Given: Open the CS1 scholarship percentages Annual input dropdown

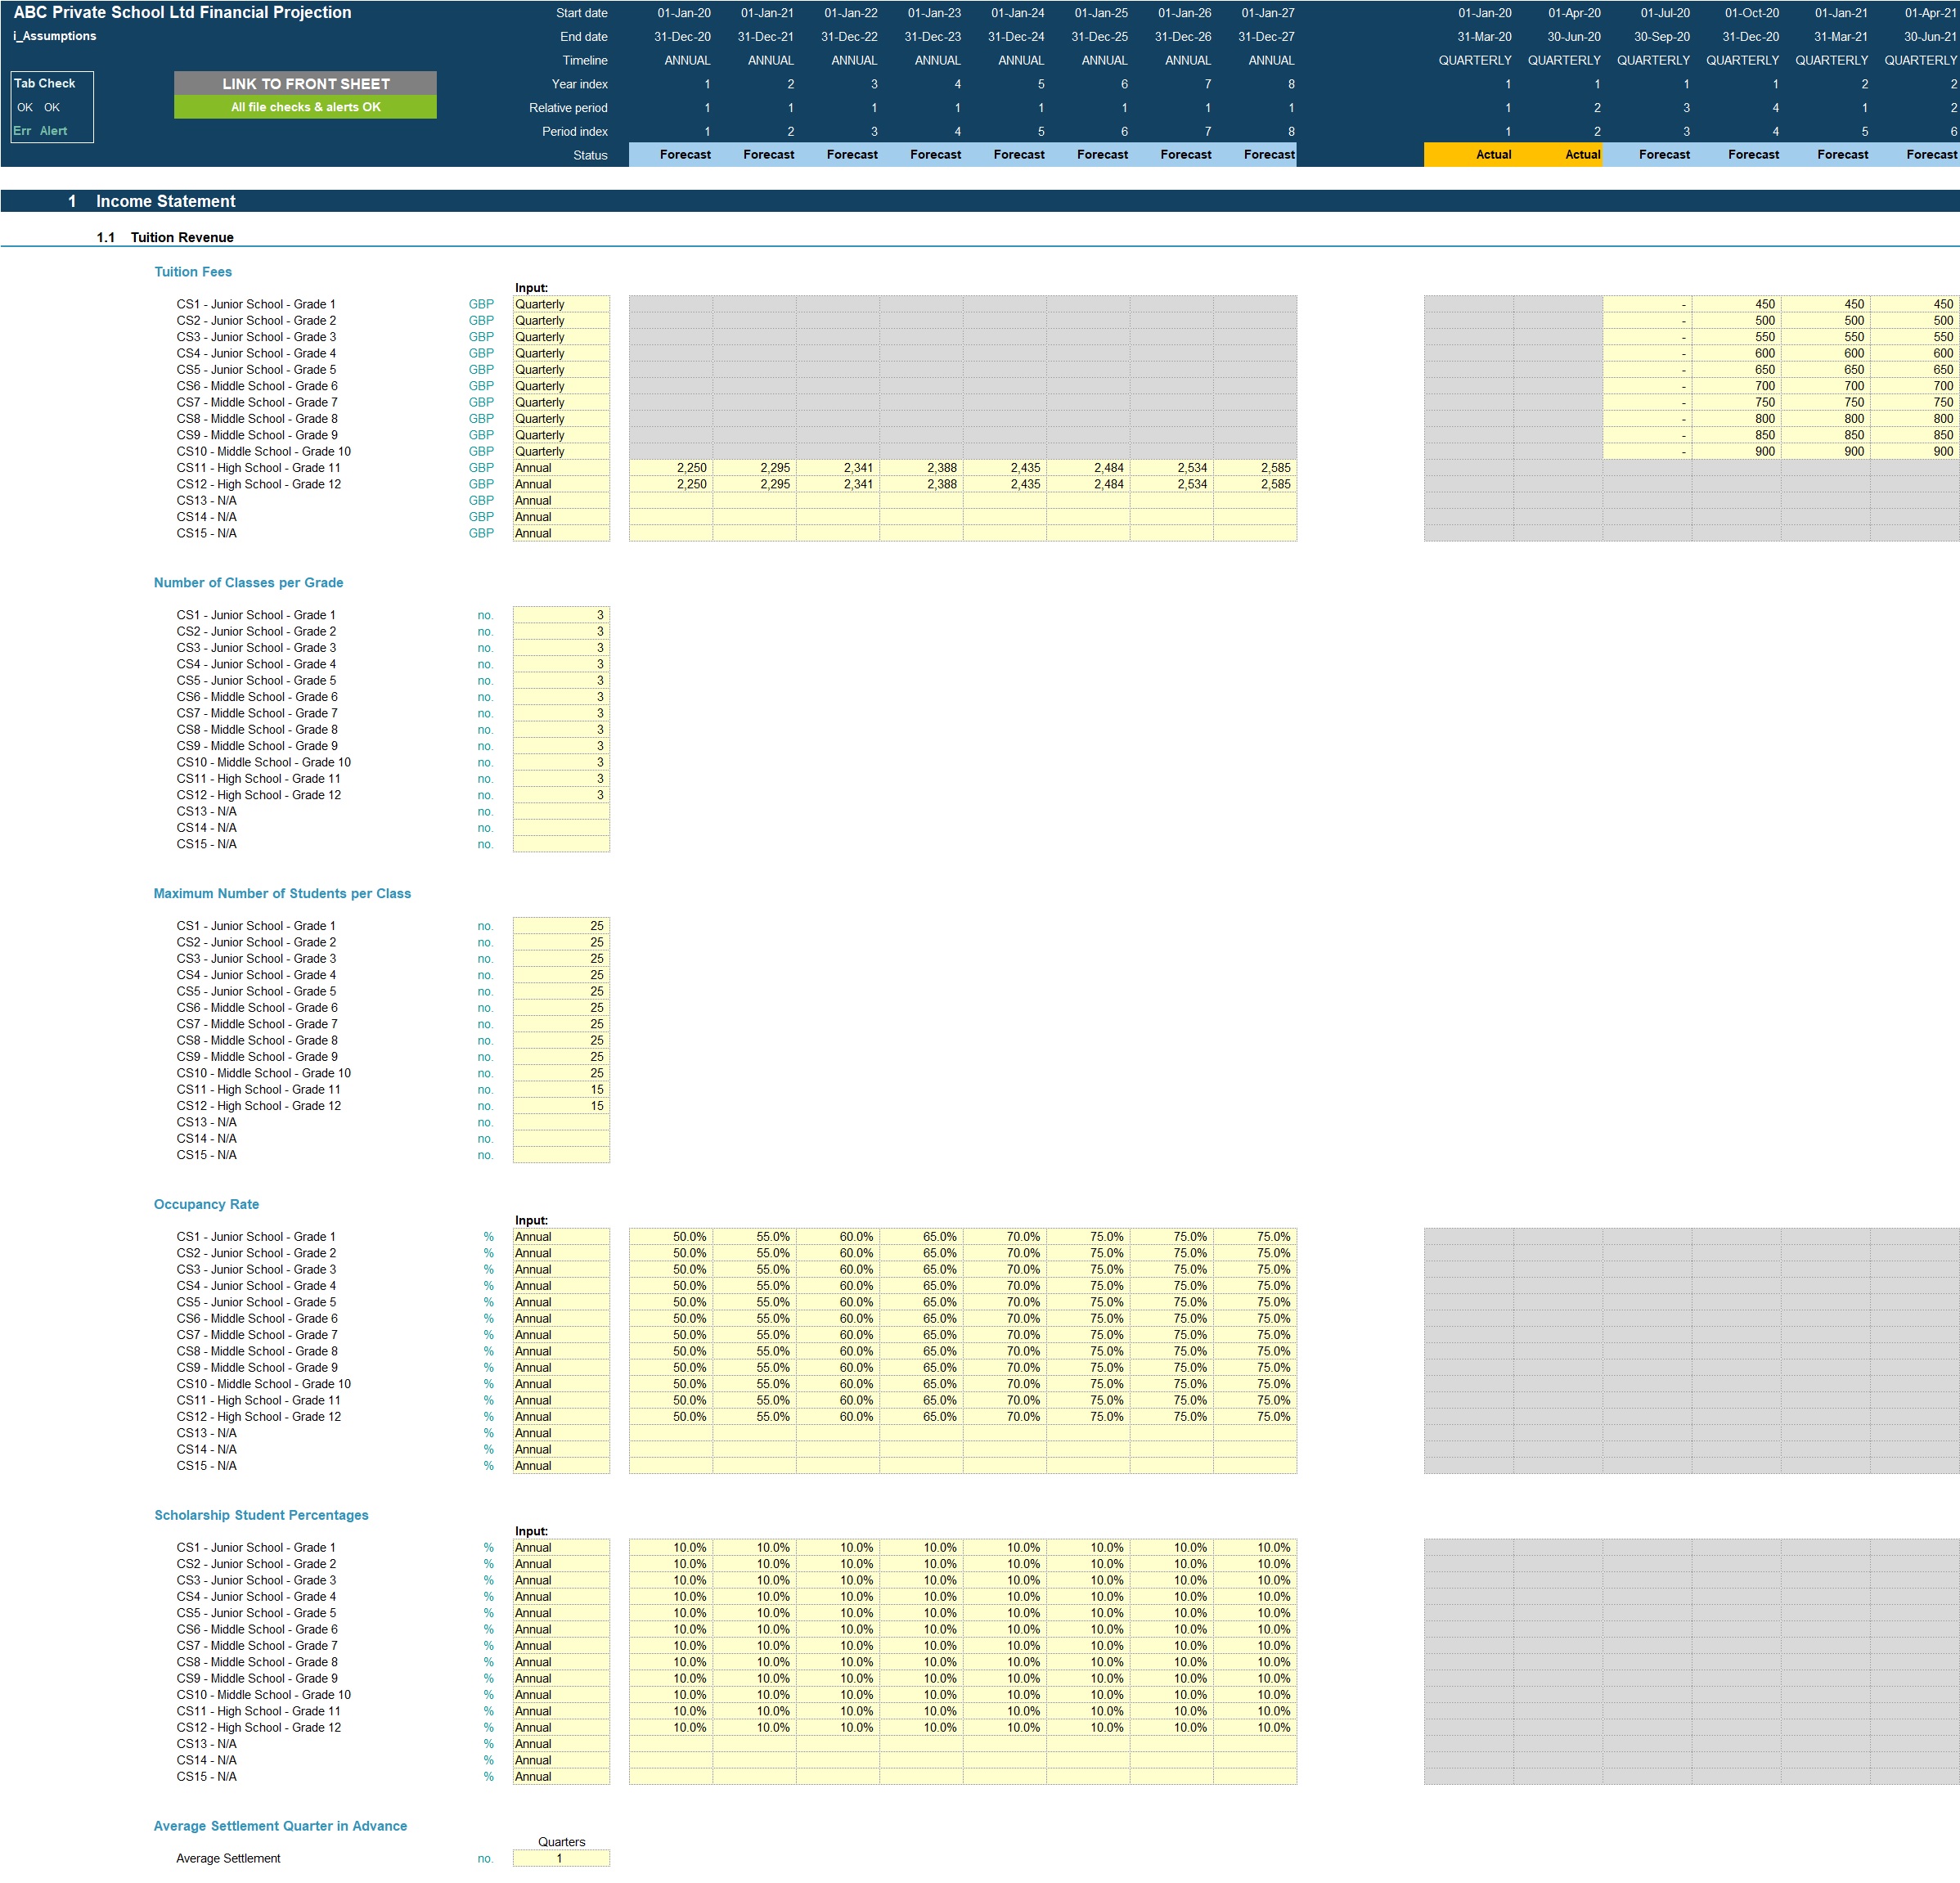Looking at the screenshot, I should tap(561, 1548).
